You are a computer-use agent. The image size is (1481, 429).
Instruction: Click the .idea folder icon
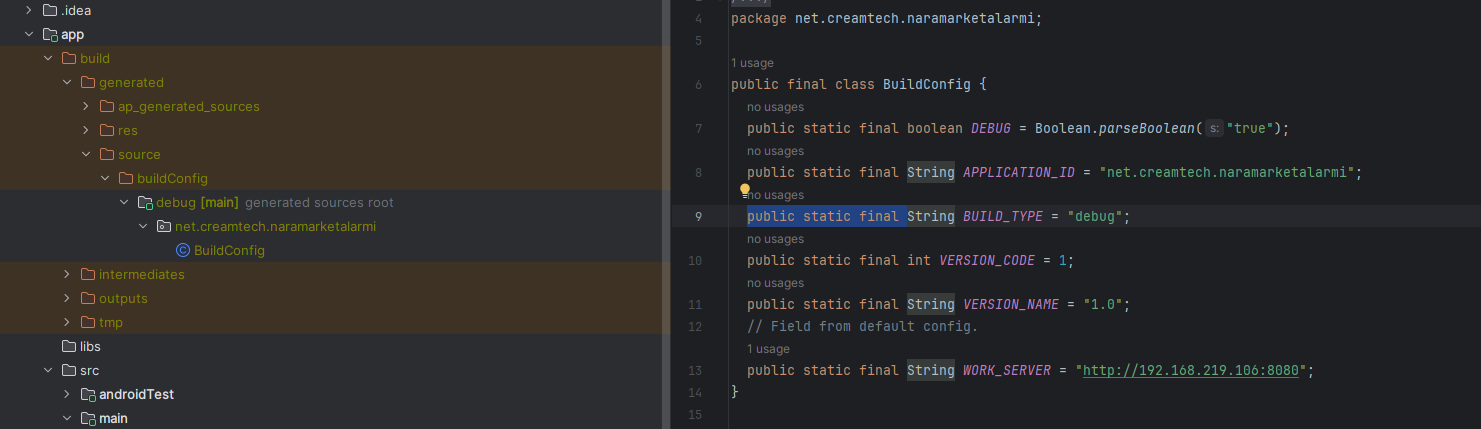50,10
